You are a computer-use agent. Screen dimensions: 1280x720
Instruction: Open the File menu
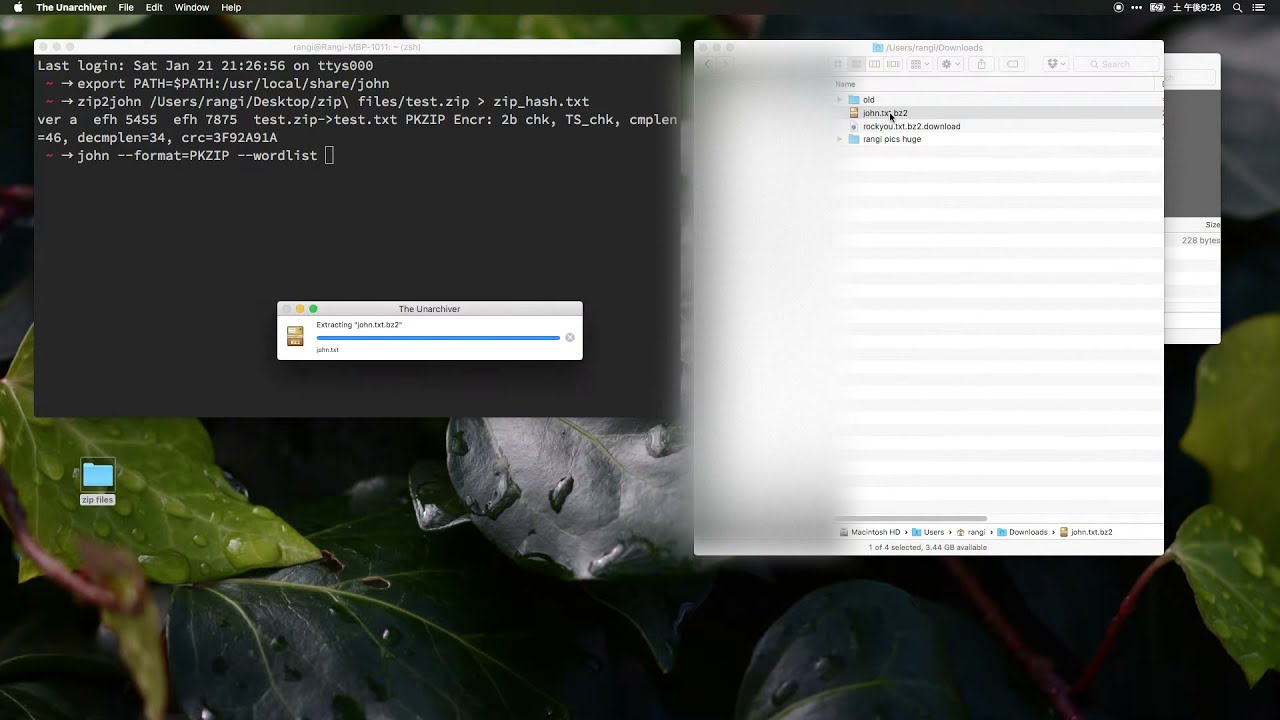(x=126, y=7)
